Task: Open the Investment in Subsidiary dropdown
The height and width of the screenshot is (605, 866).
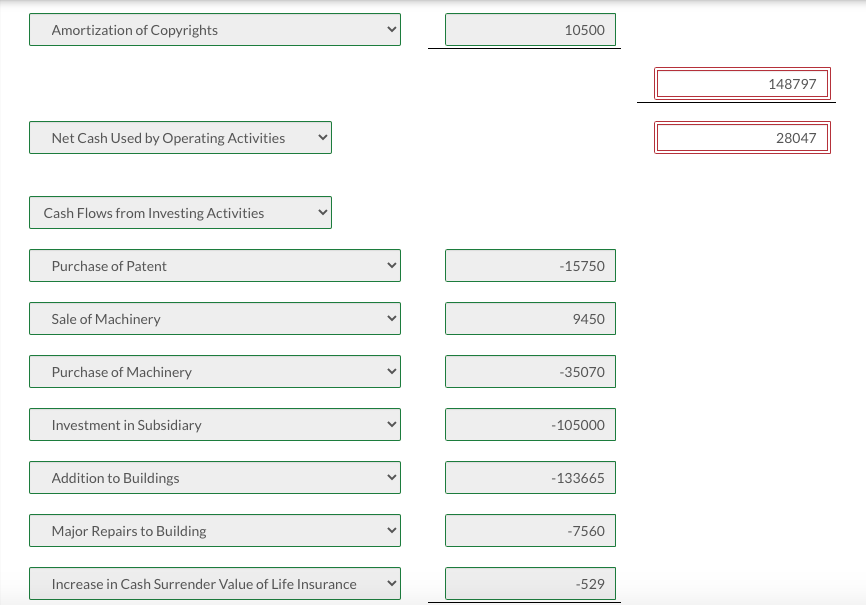Action: (x=215, y=425)
